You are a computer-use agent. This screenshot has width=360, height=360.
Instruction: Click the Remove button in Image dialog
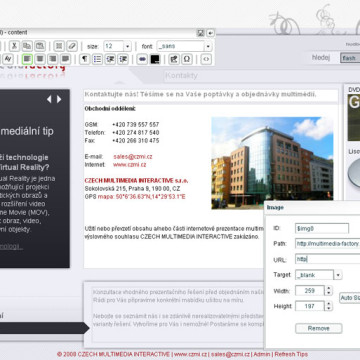[319, 328]
